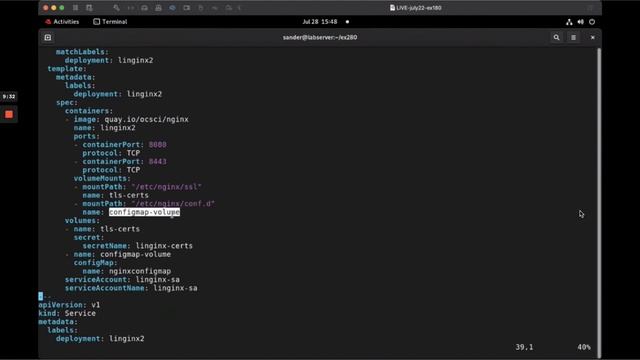
Task: Click the first 'protocol: TCP' line
Action: [111, 153]
